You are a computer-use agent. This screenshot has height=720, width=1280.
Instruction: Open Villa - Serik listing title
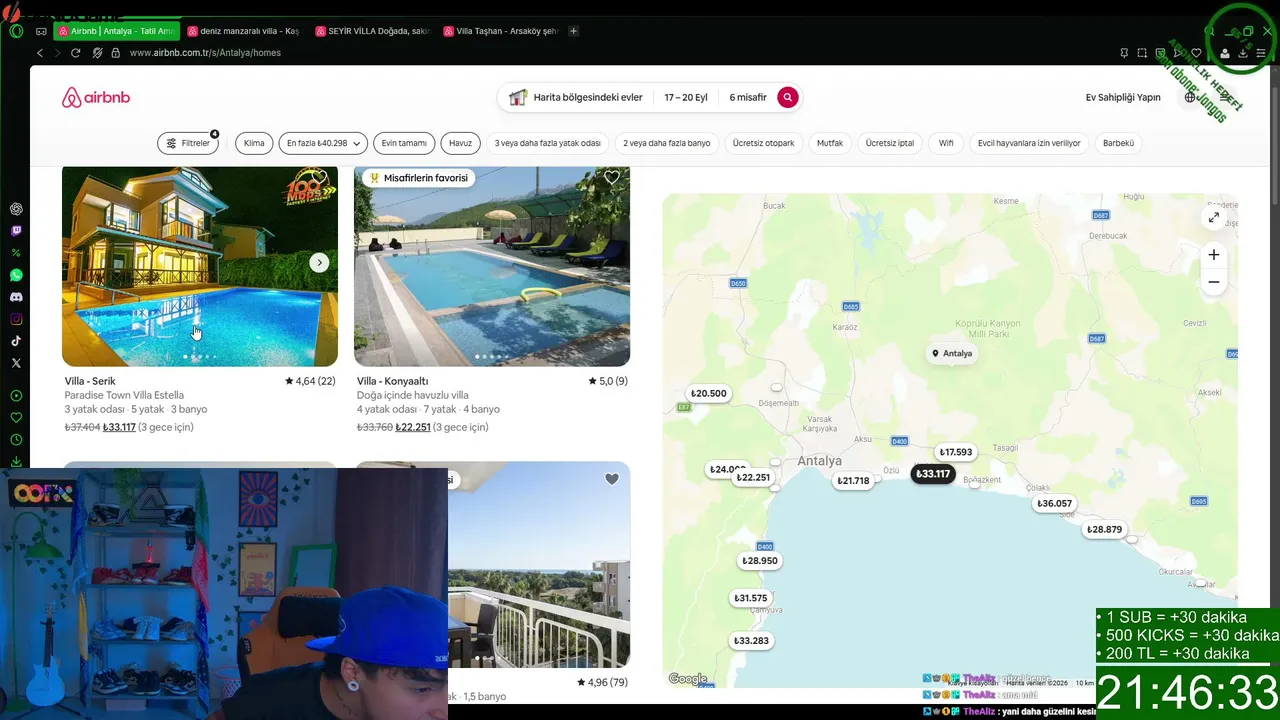pyautogui.click(x=90, y=381)
